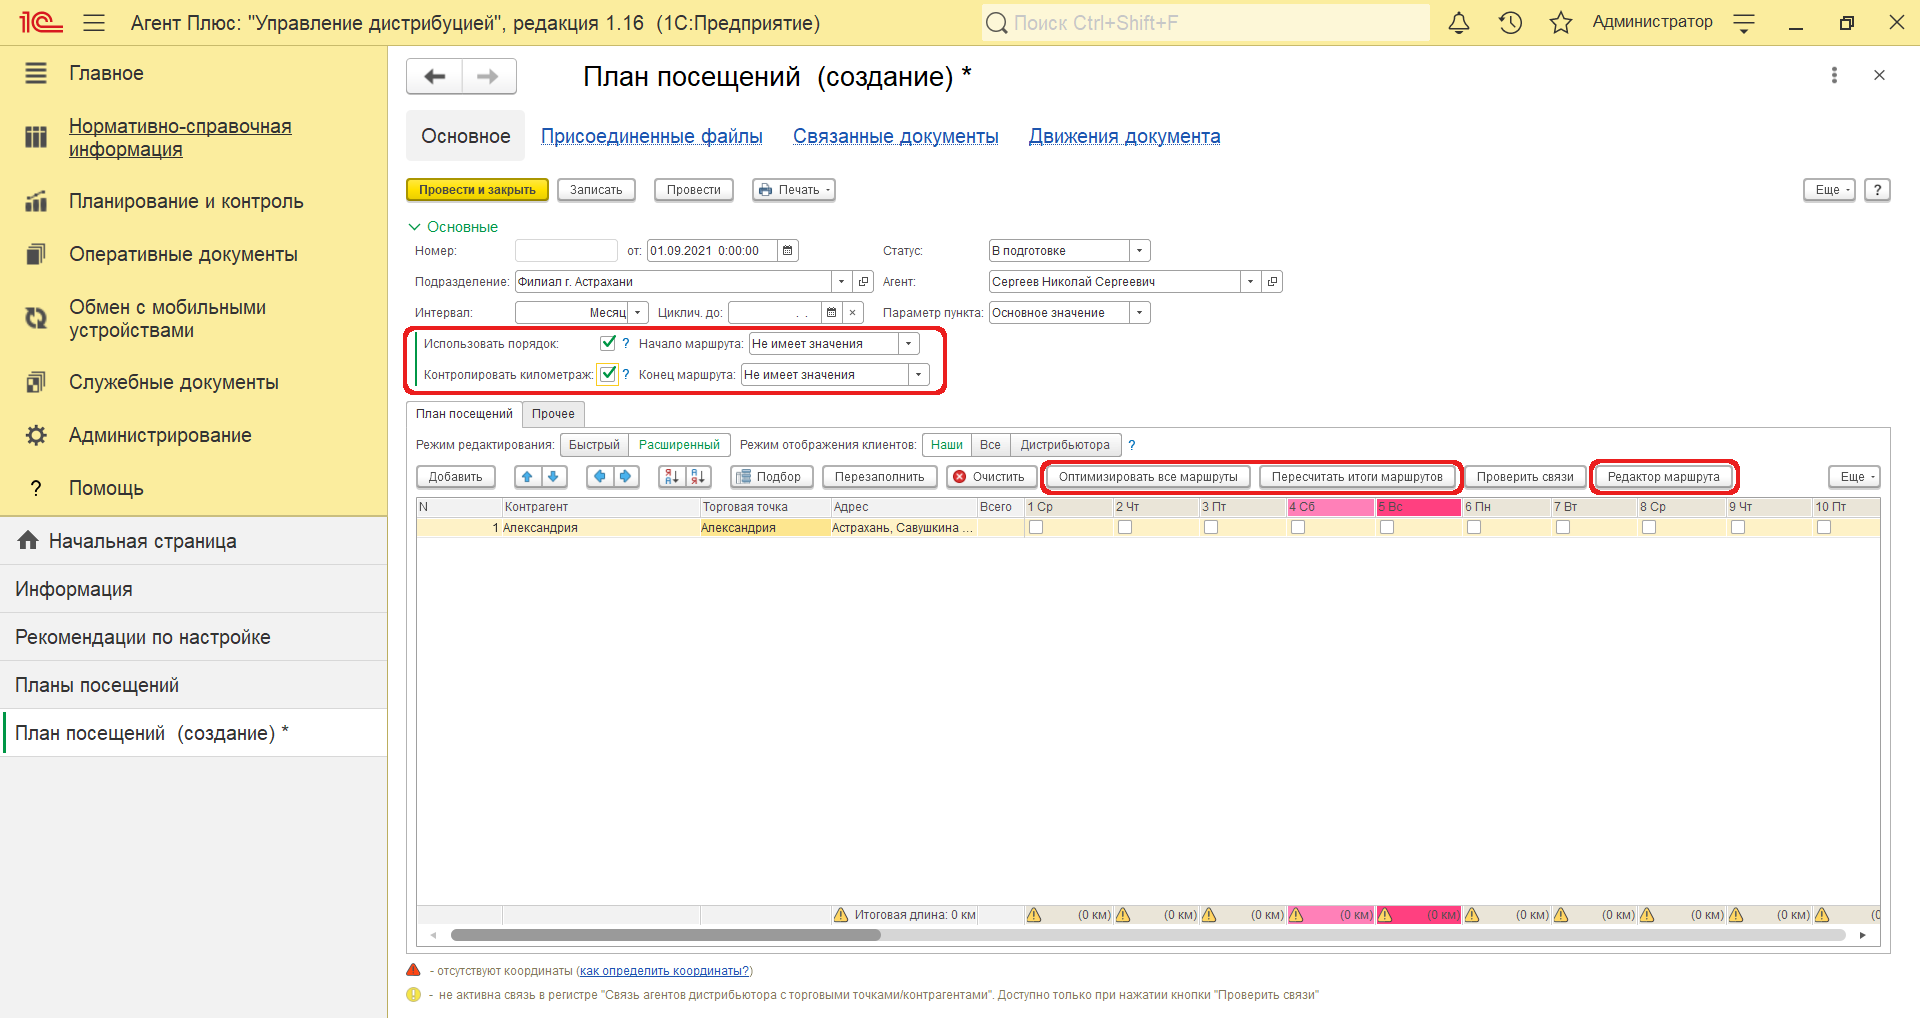Click Проверить связи button
Viewport: 1920px width, 1018px height.
pos(1525,477)
